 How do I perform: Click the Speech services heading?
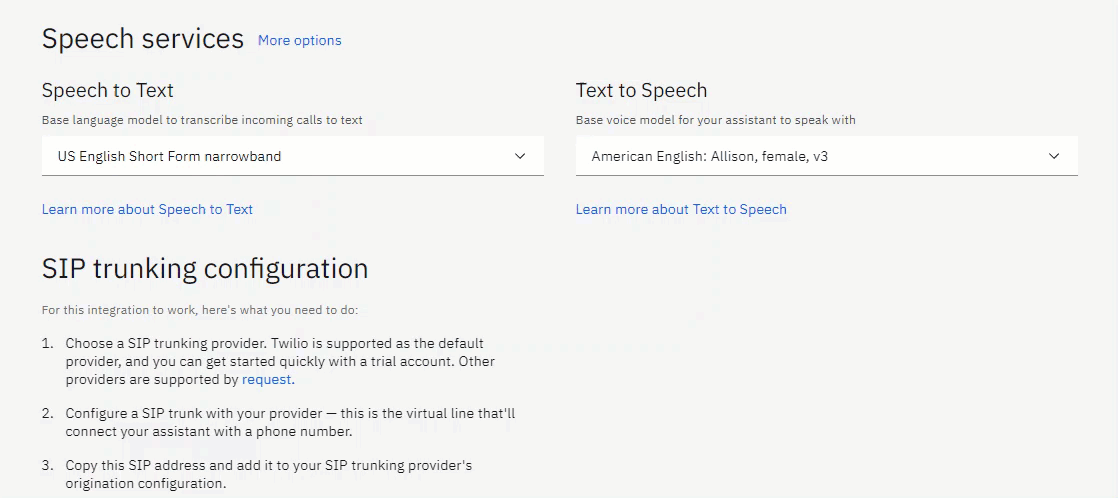(143, 39)
